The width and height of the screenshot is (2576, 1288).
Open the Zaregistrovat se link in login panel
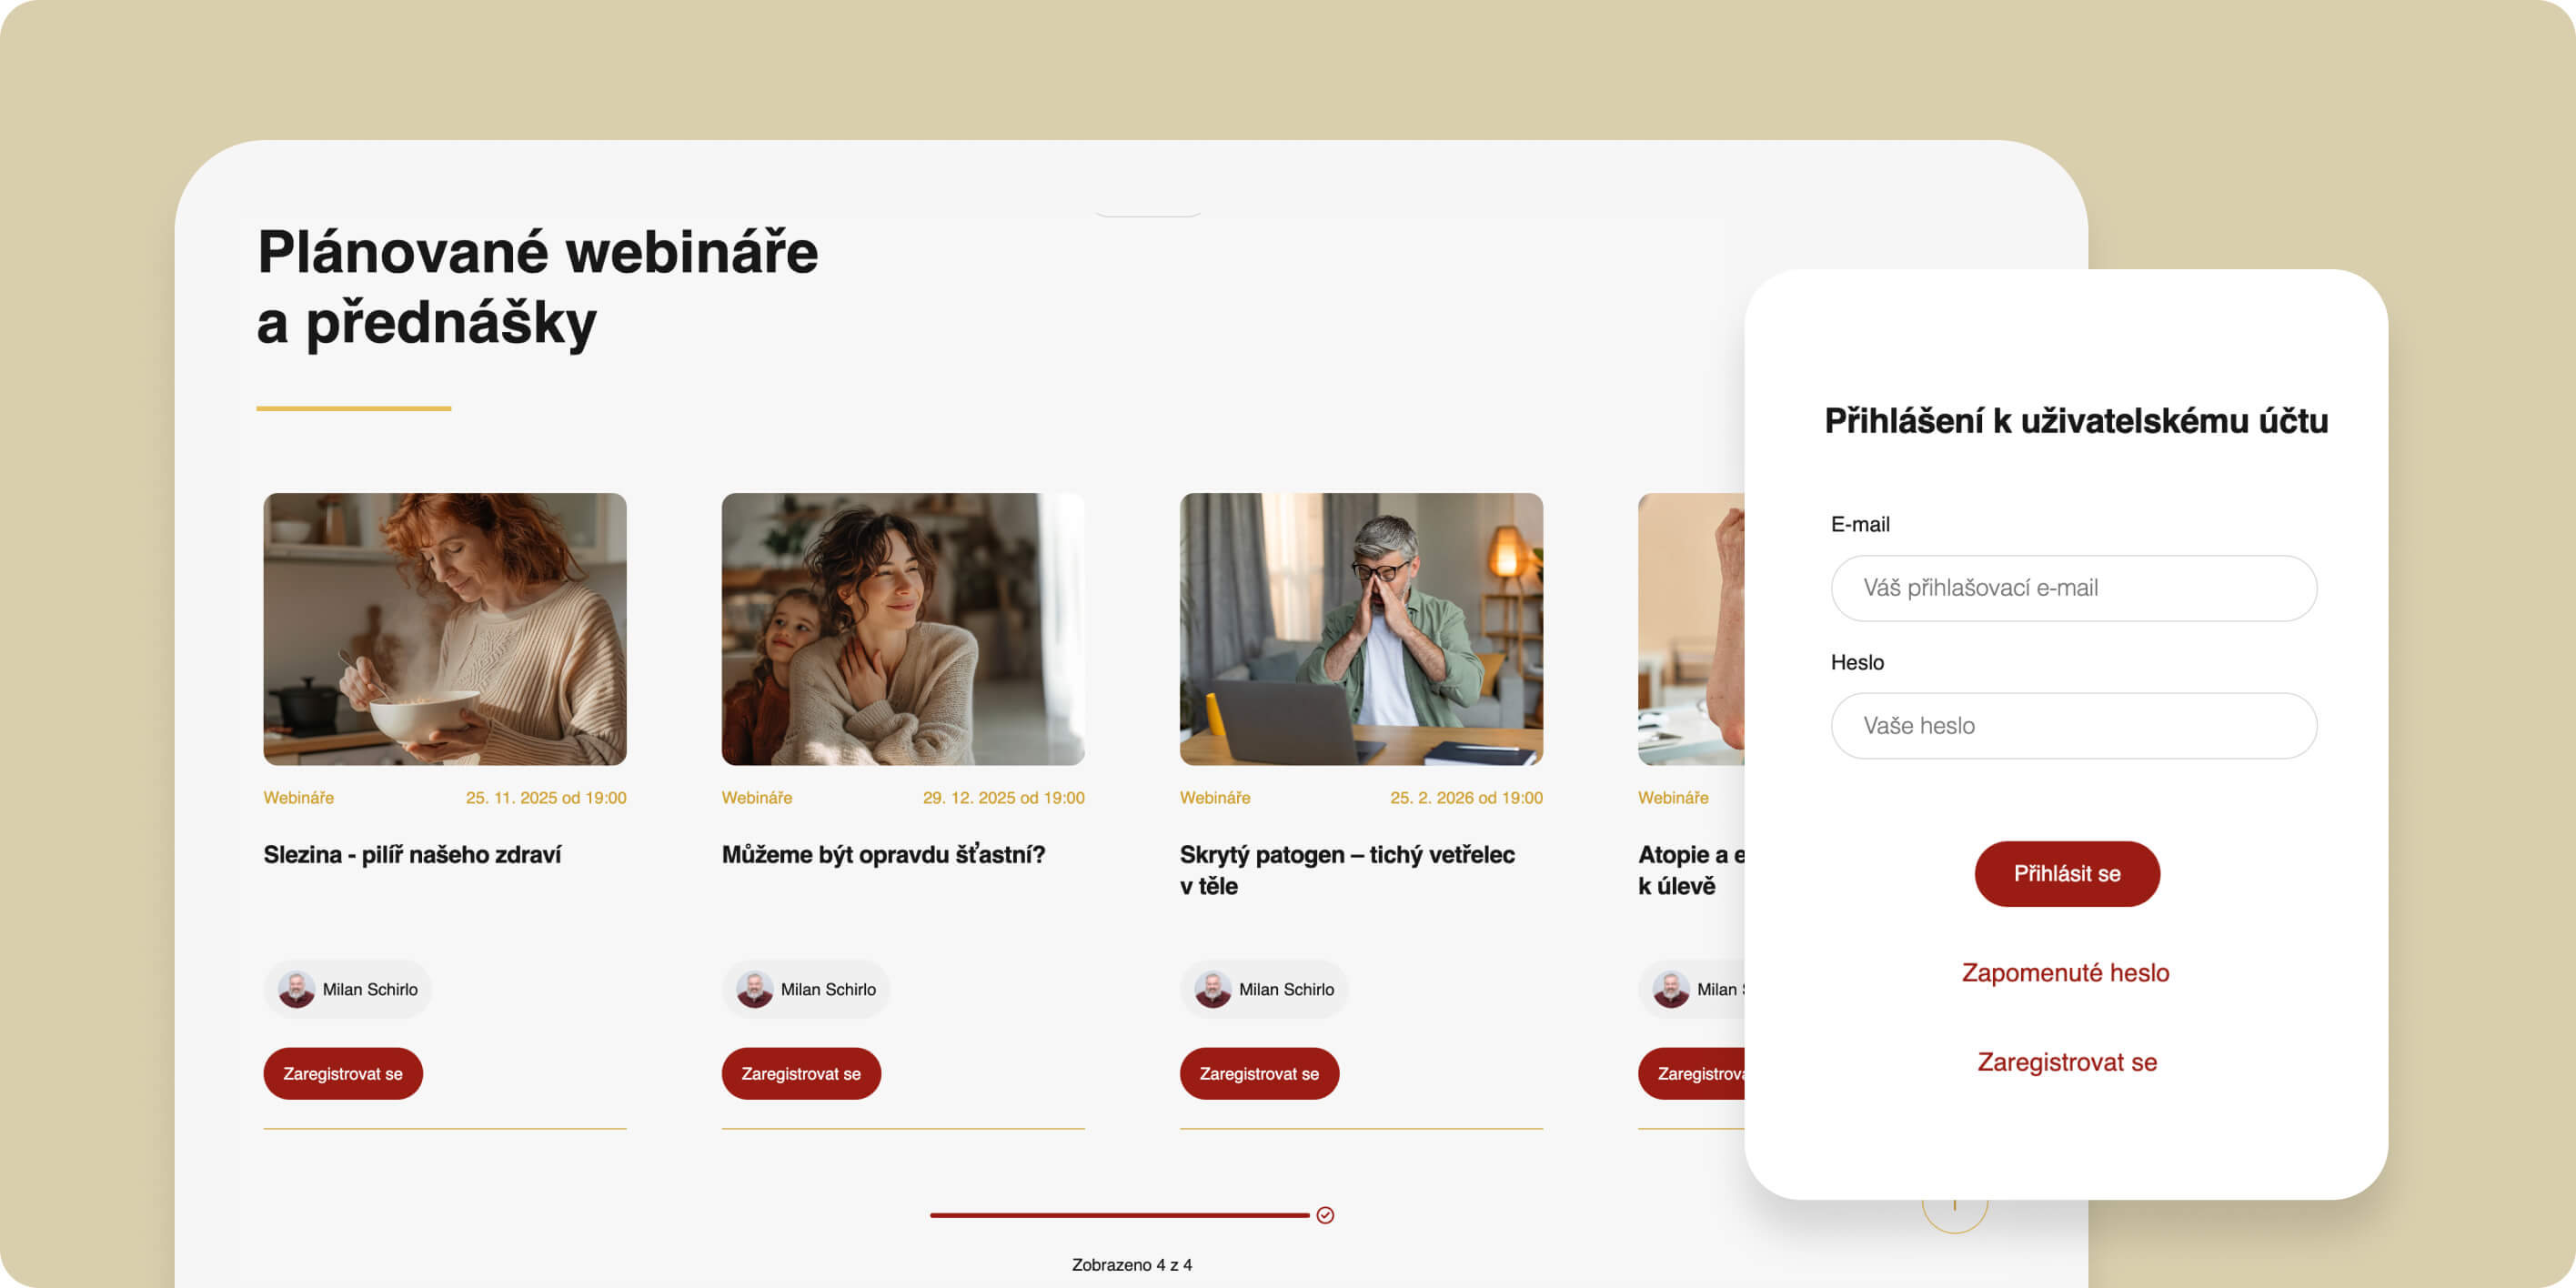click(2067, 1062)
